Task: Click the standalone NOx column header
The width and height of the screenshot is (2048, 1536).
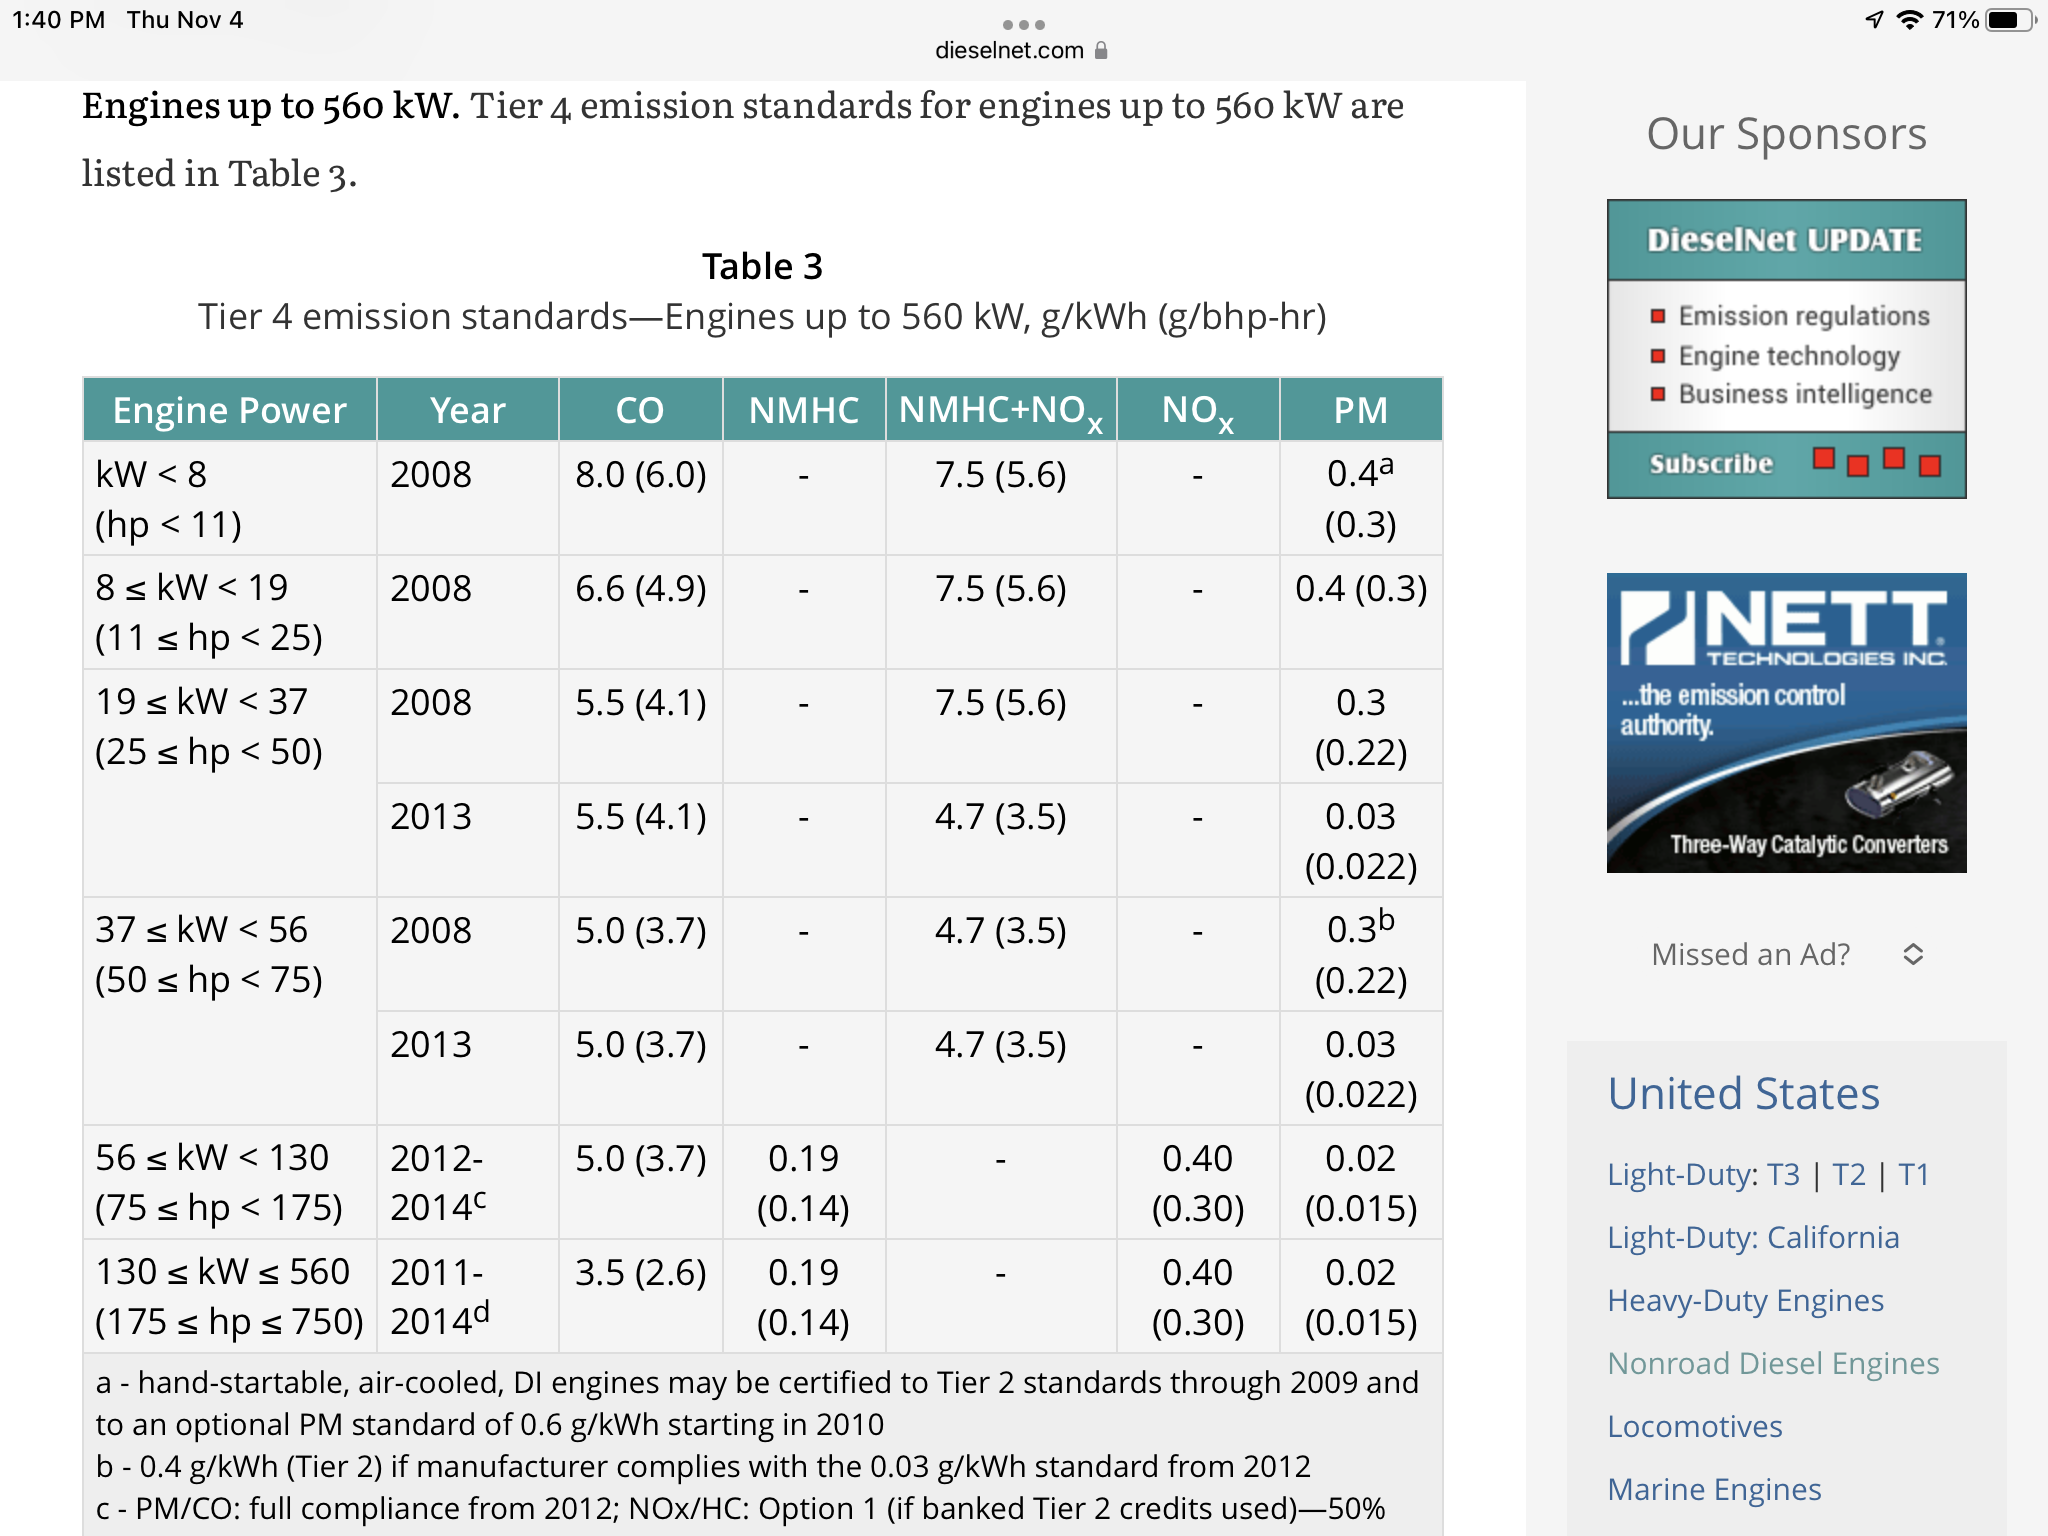Action: pos(1197,410)
